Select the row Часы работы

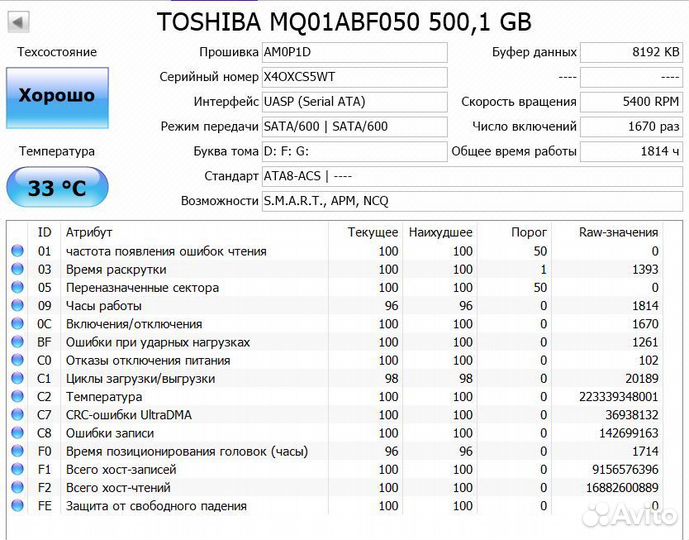[x=335, y=305]
